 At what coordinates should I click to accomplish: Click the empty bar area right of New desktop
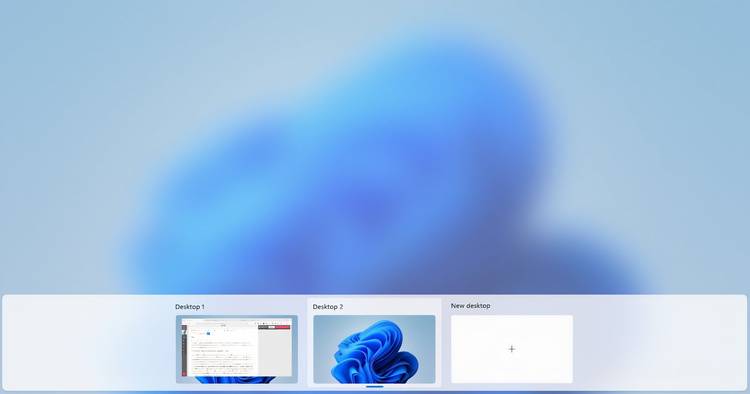tap(660, 343)
